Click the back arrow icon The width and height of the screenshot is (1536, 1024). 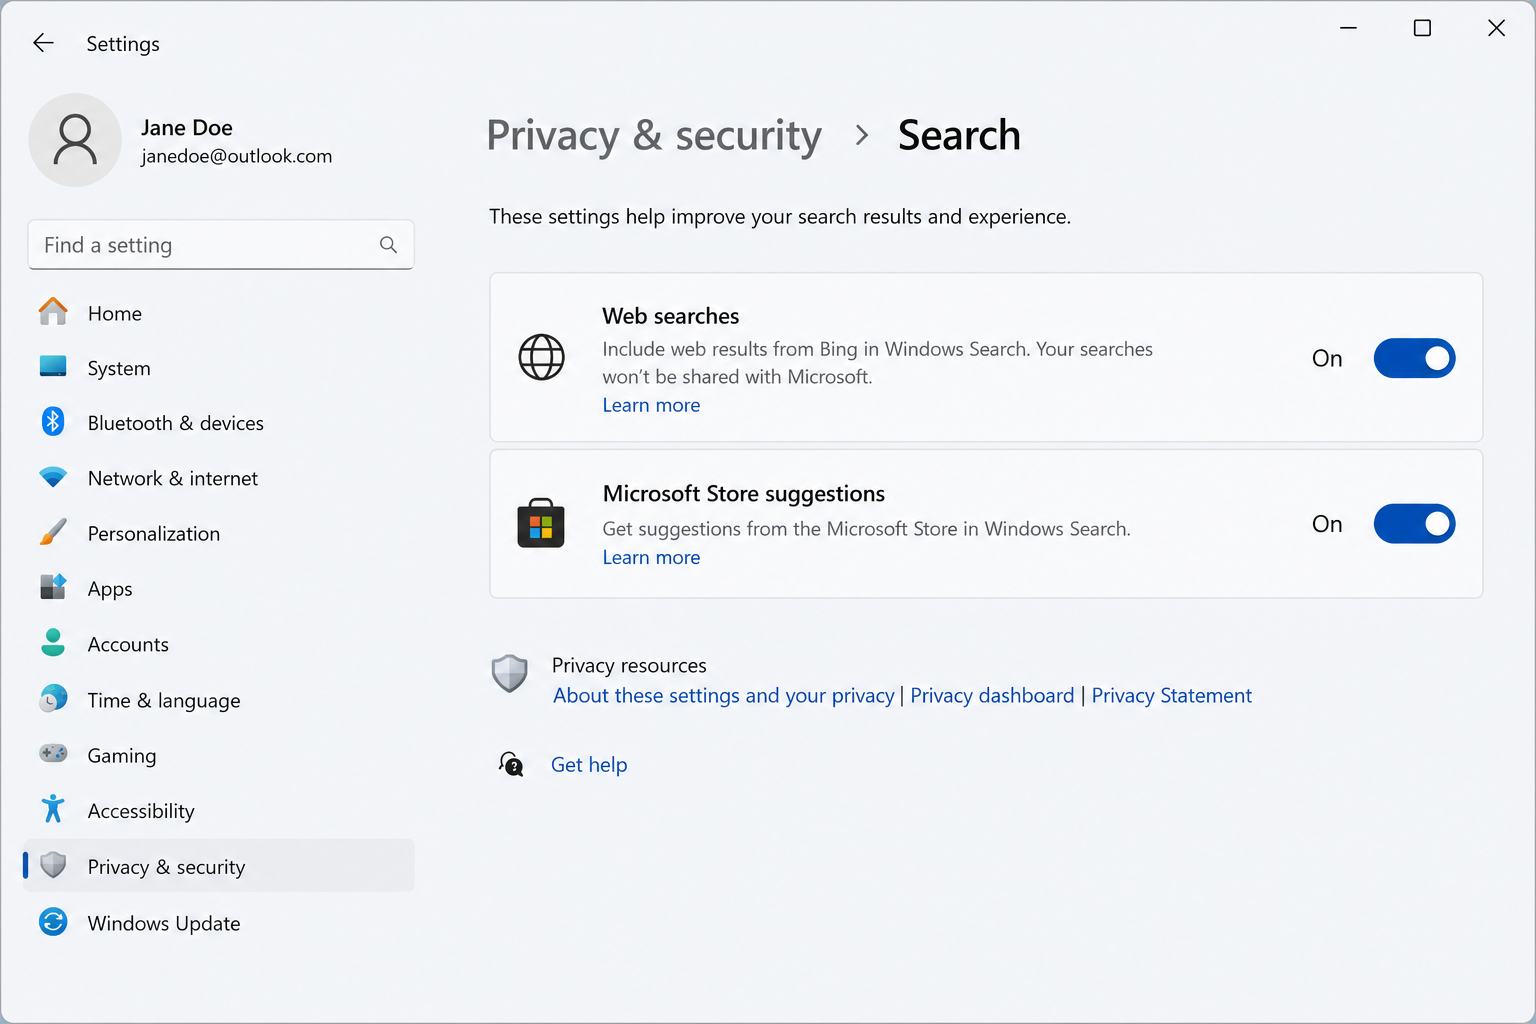coord(43,42)
